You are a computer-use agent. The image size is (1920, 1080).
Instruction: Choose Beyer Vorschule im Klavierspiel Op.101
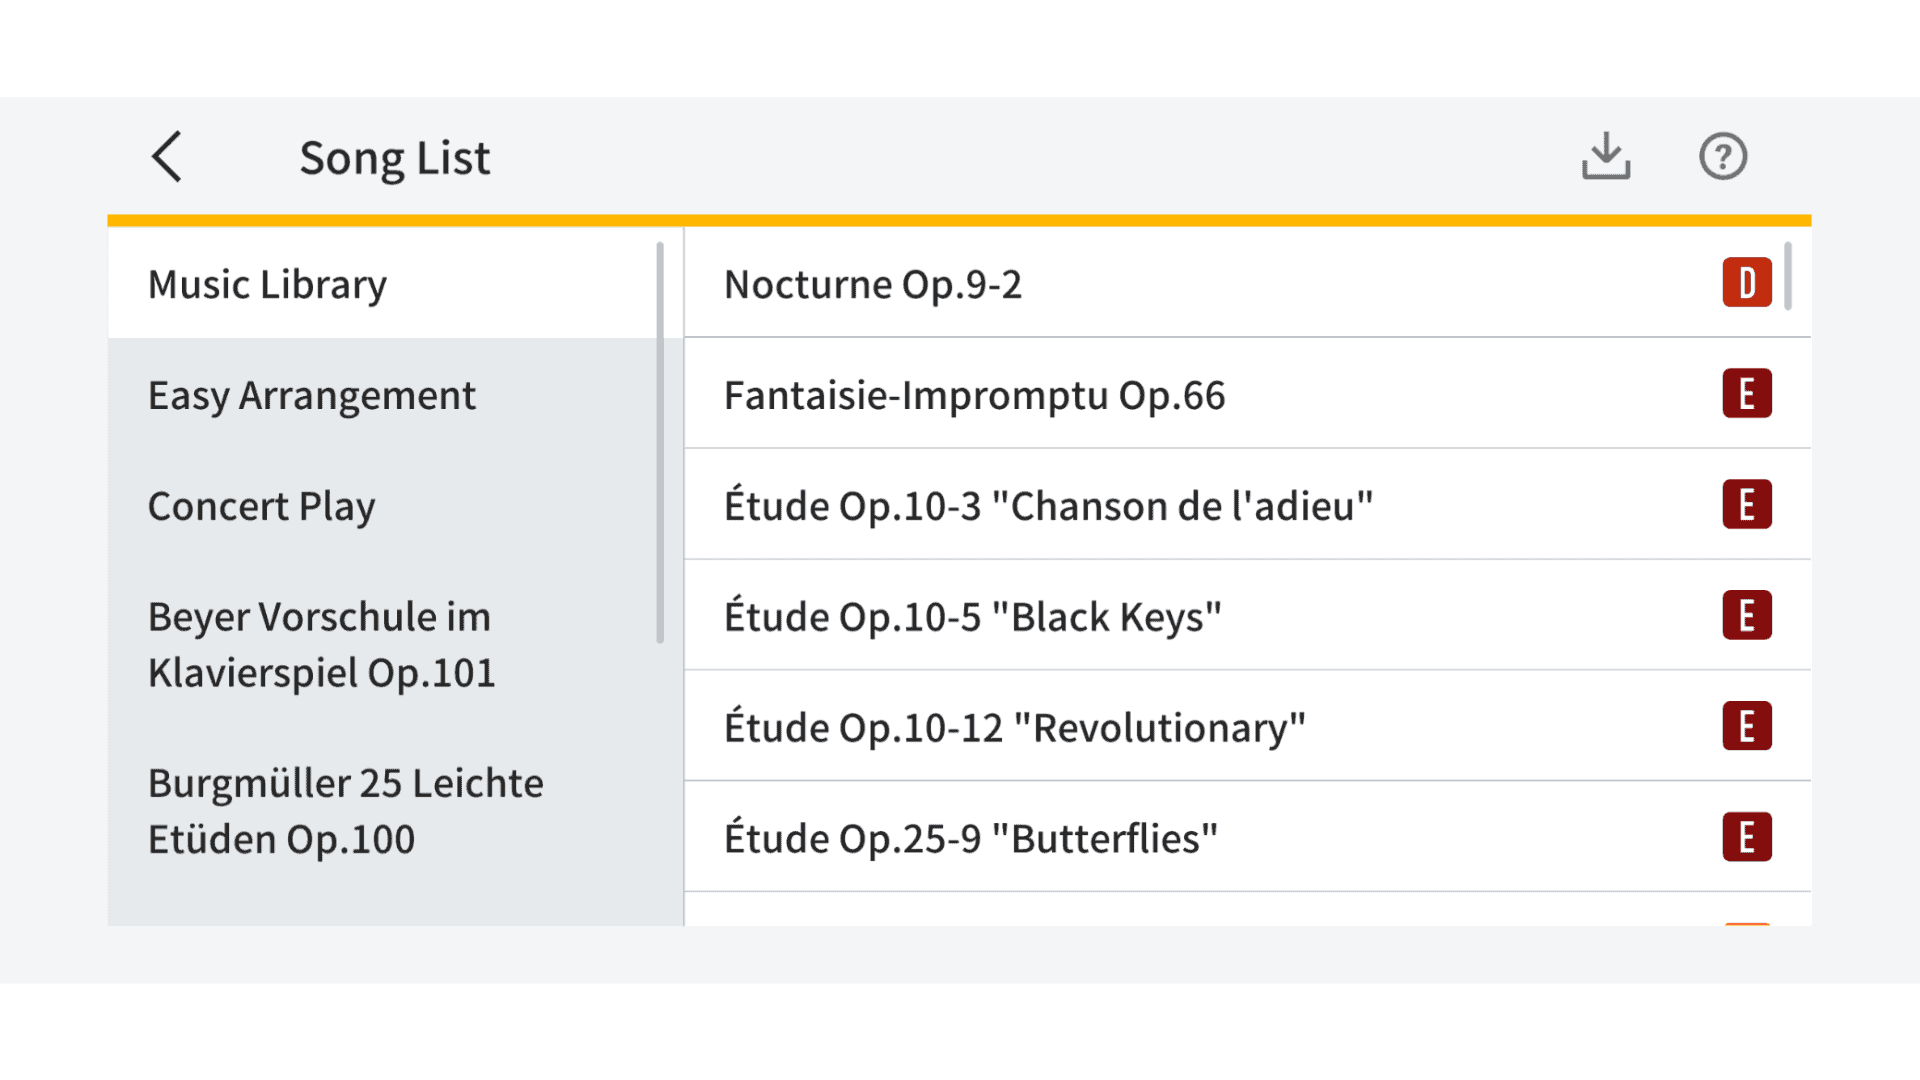[x=322, y=645]
